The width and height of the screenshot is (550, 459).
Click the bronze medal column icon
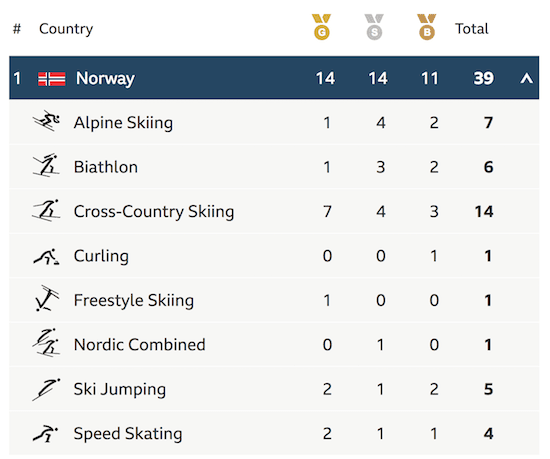[x=427, y=27]
